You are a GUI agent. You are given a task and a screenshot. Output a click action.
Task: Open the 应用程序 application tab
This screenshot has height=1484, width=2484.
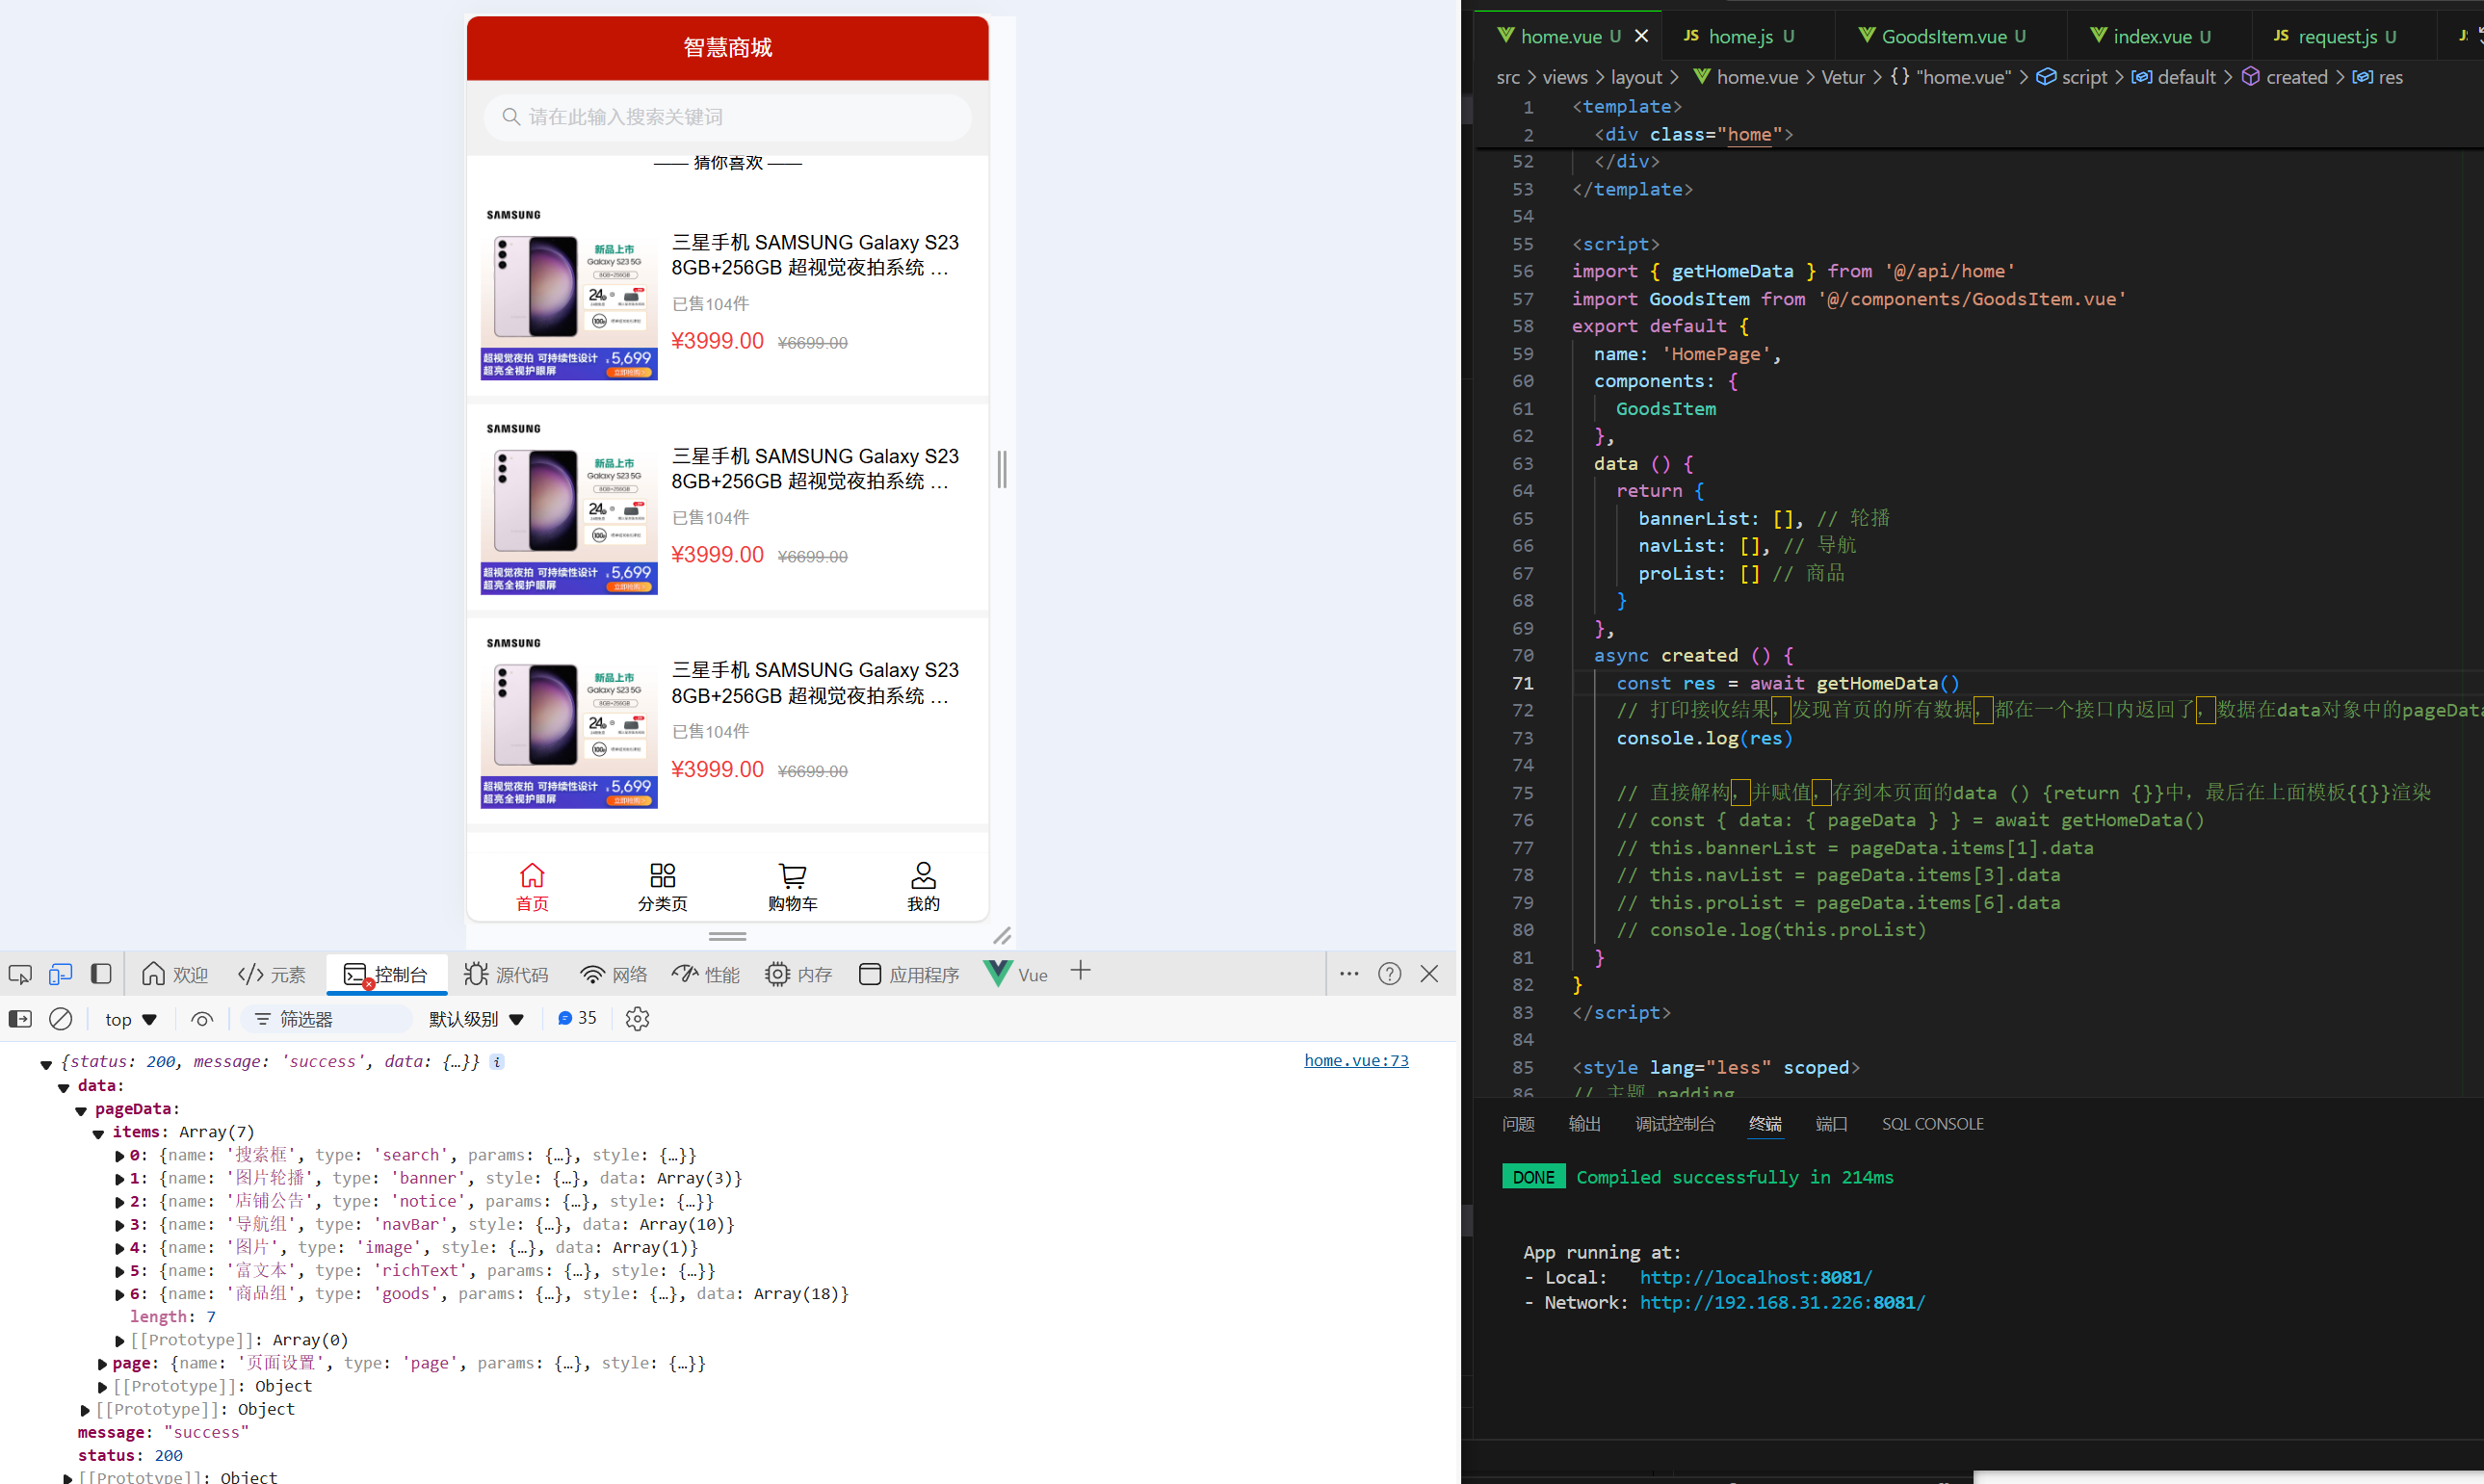(908, 974)
